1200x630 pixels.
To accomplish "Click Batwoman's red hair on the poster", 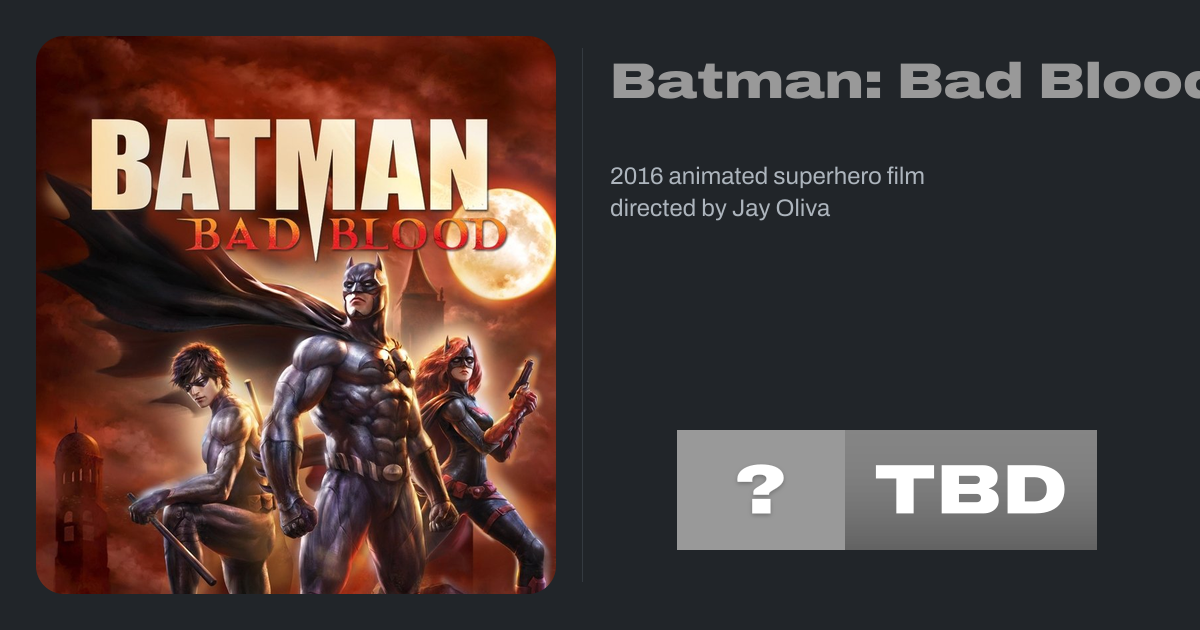I will point(436,372).
